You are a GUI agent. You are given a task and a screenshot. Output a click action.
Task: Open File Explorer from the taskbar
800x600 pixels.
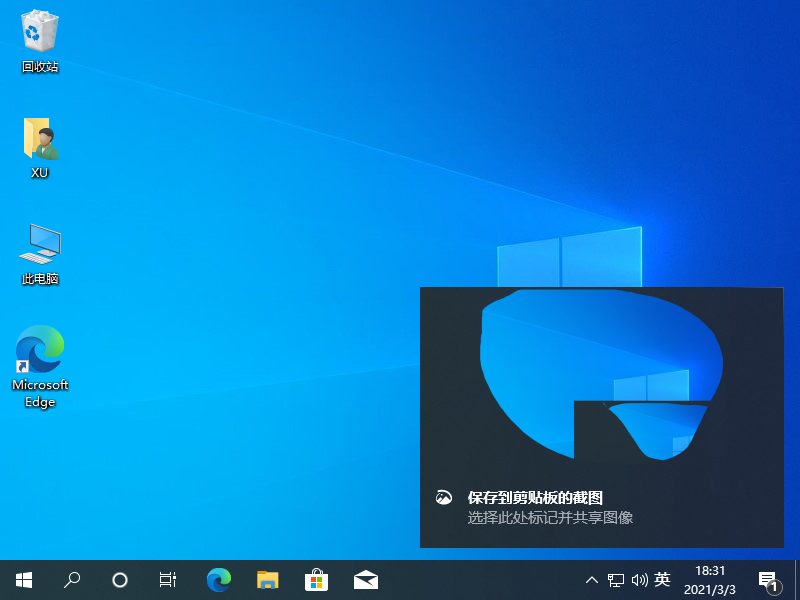[267, 579]
